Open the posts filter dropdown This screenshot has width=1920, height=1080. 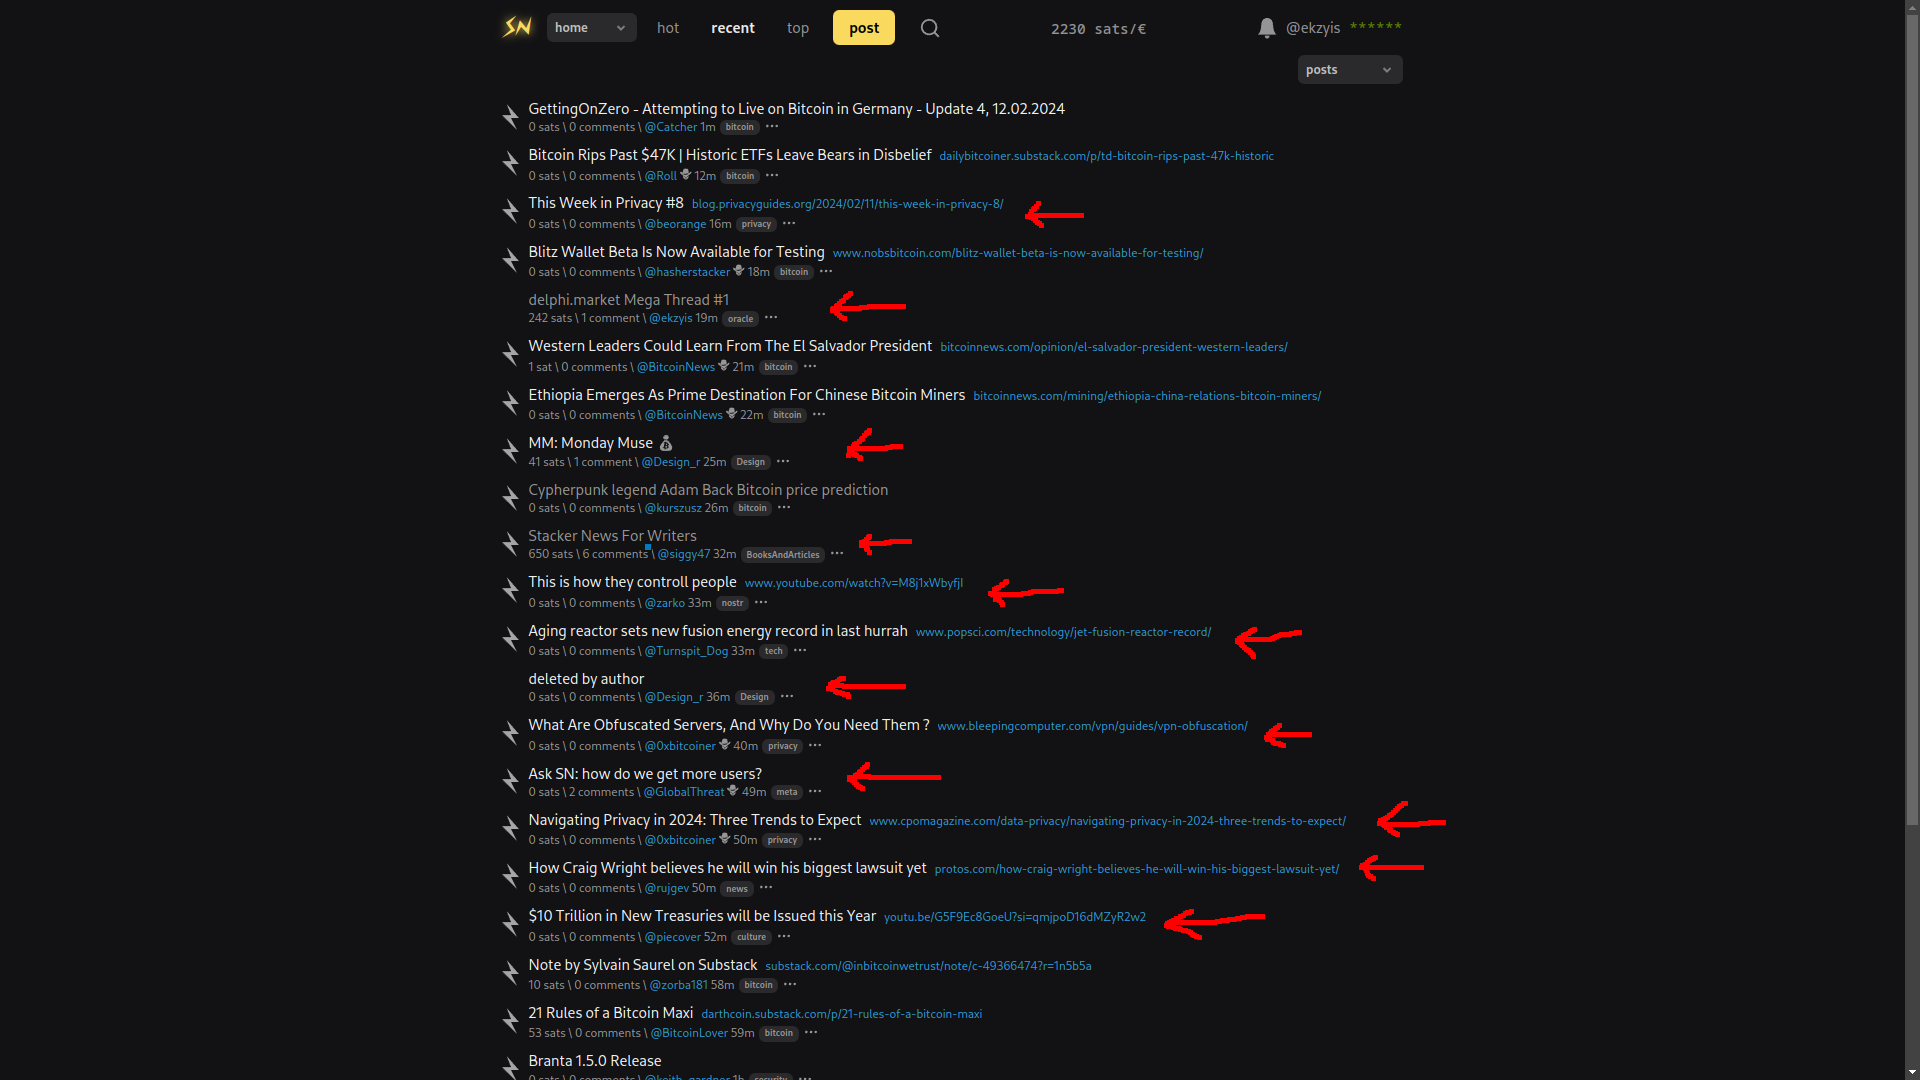(x=1349, y=70)
